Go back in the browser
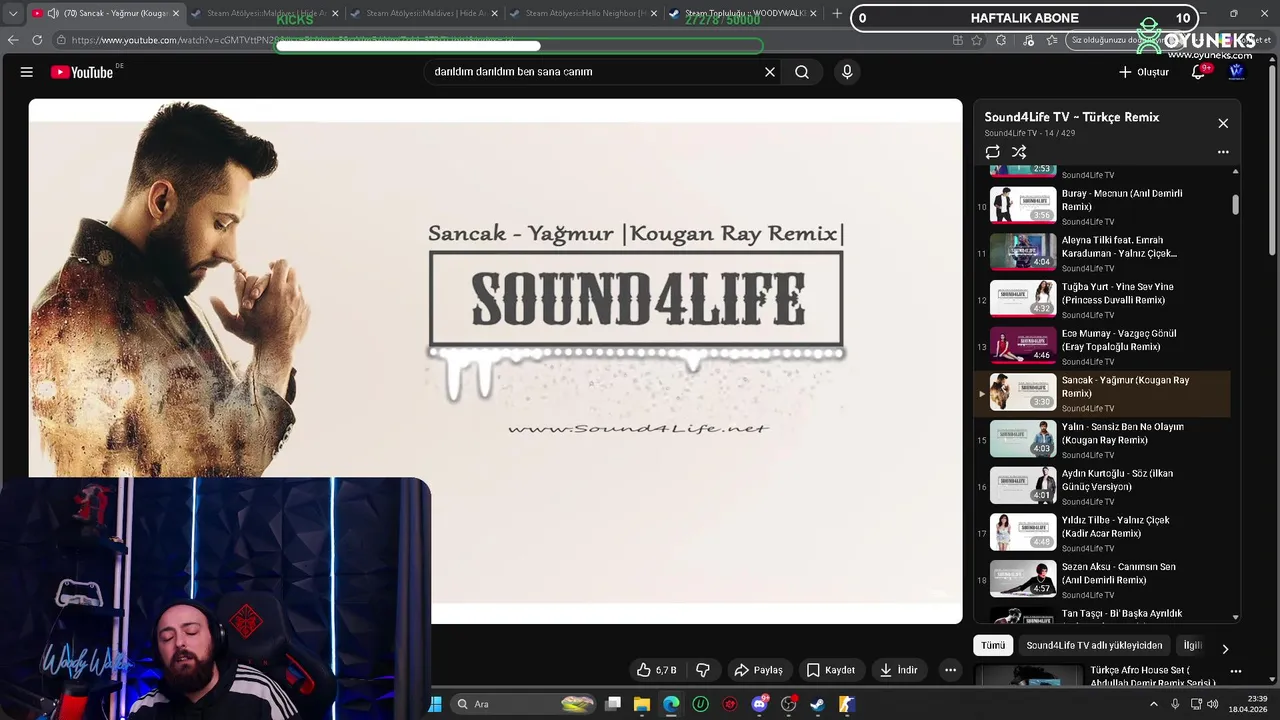 pos(13,40)
